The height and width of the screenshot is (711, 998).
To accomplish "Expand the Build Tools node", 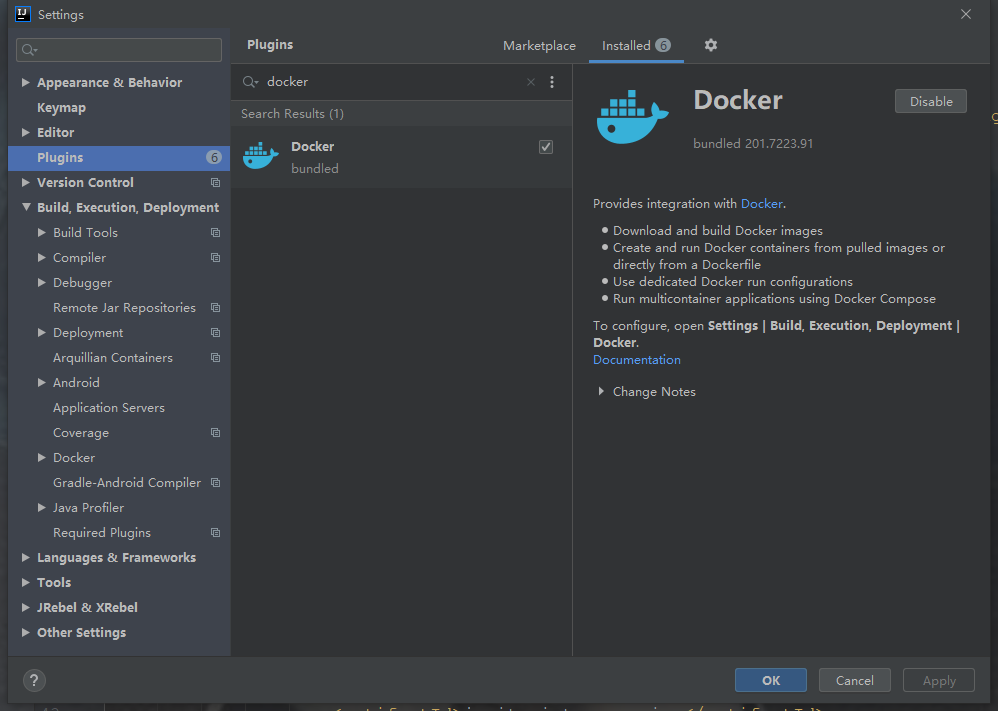I will (41, 232).
